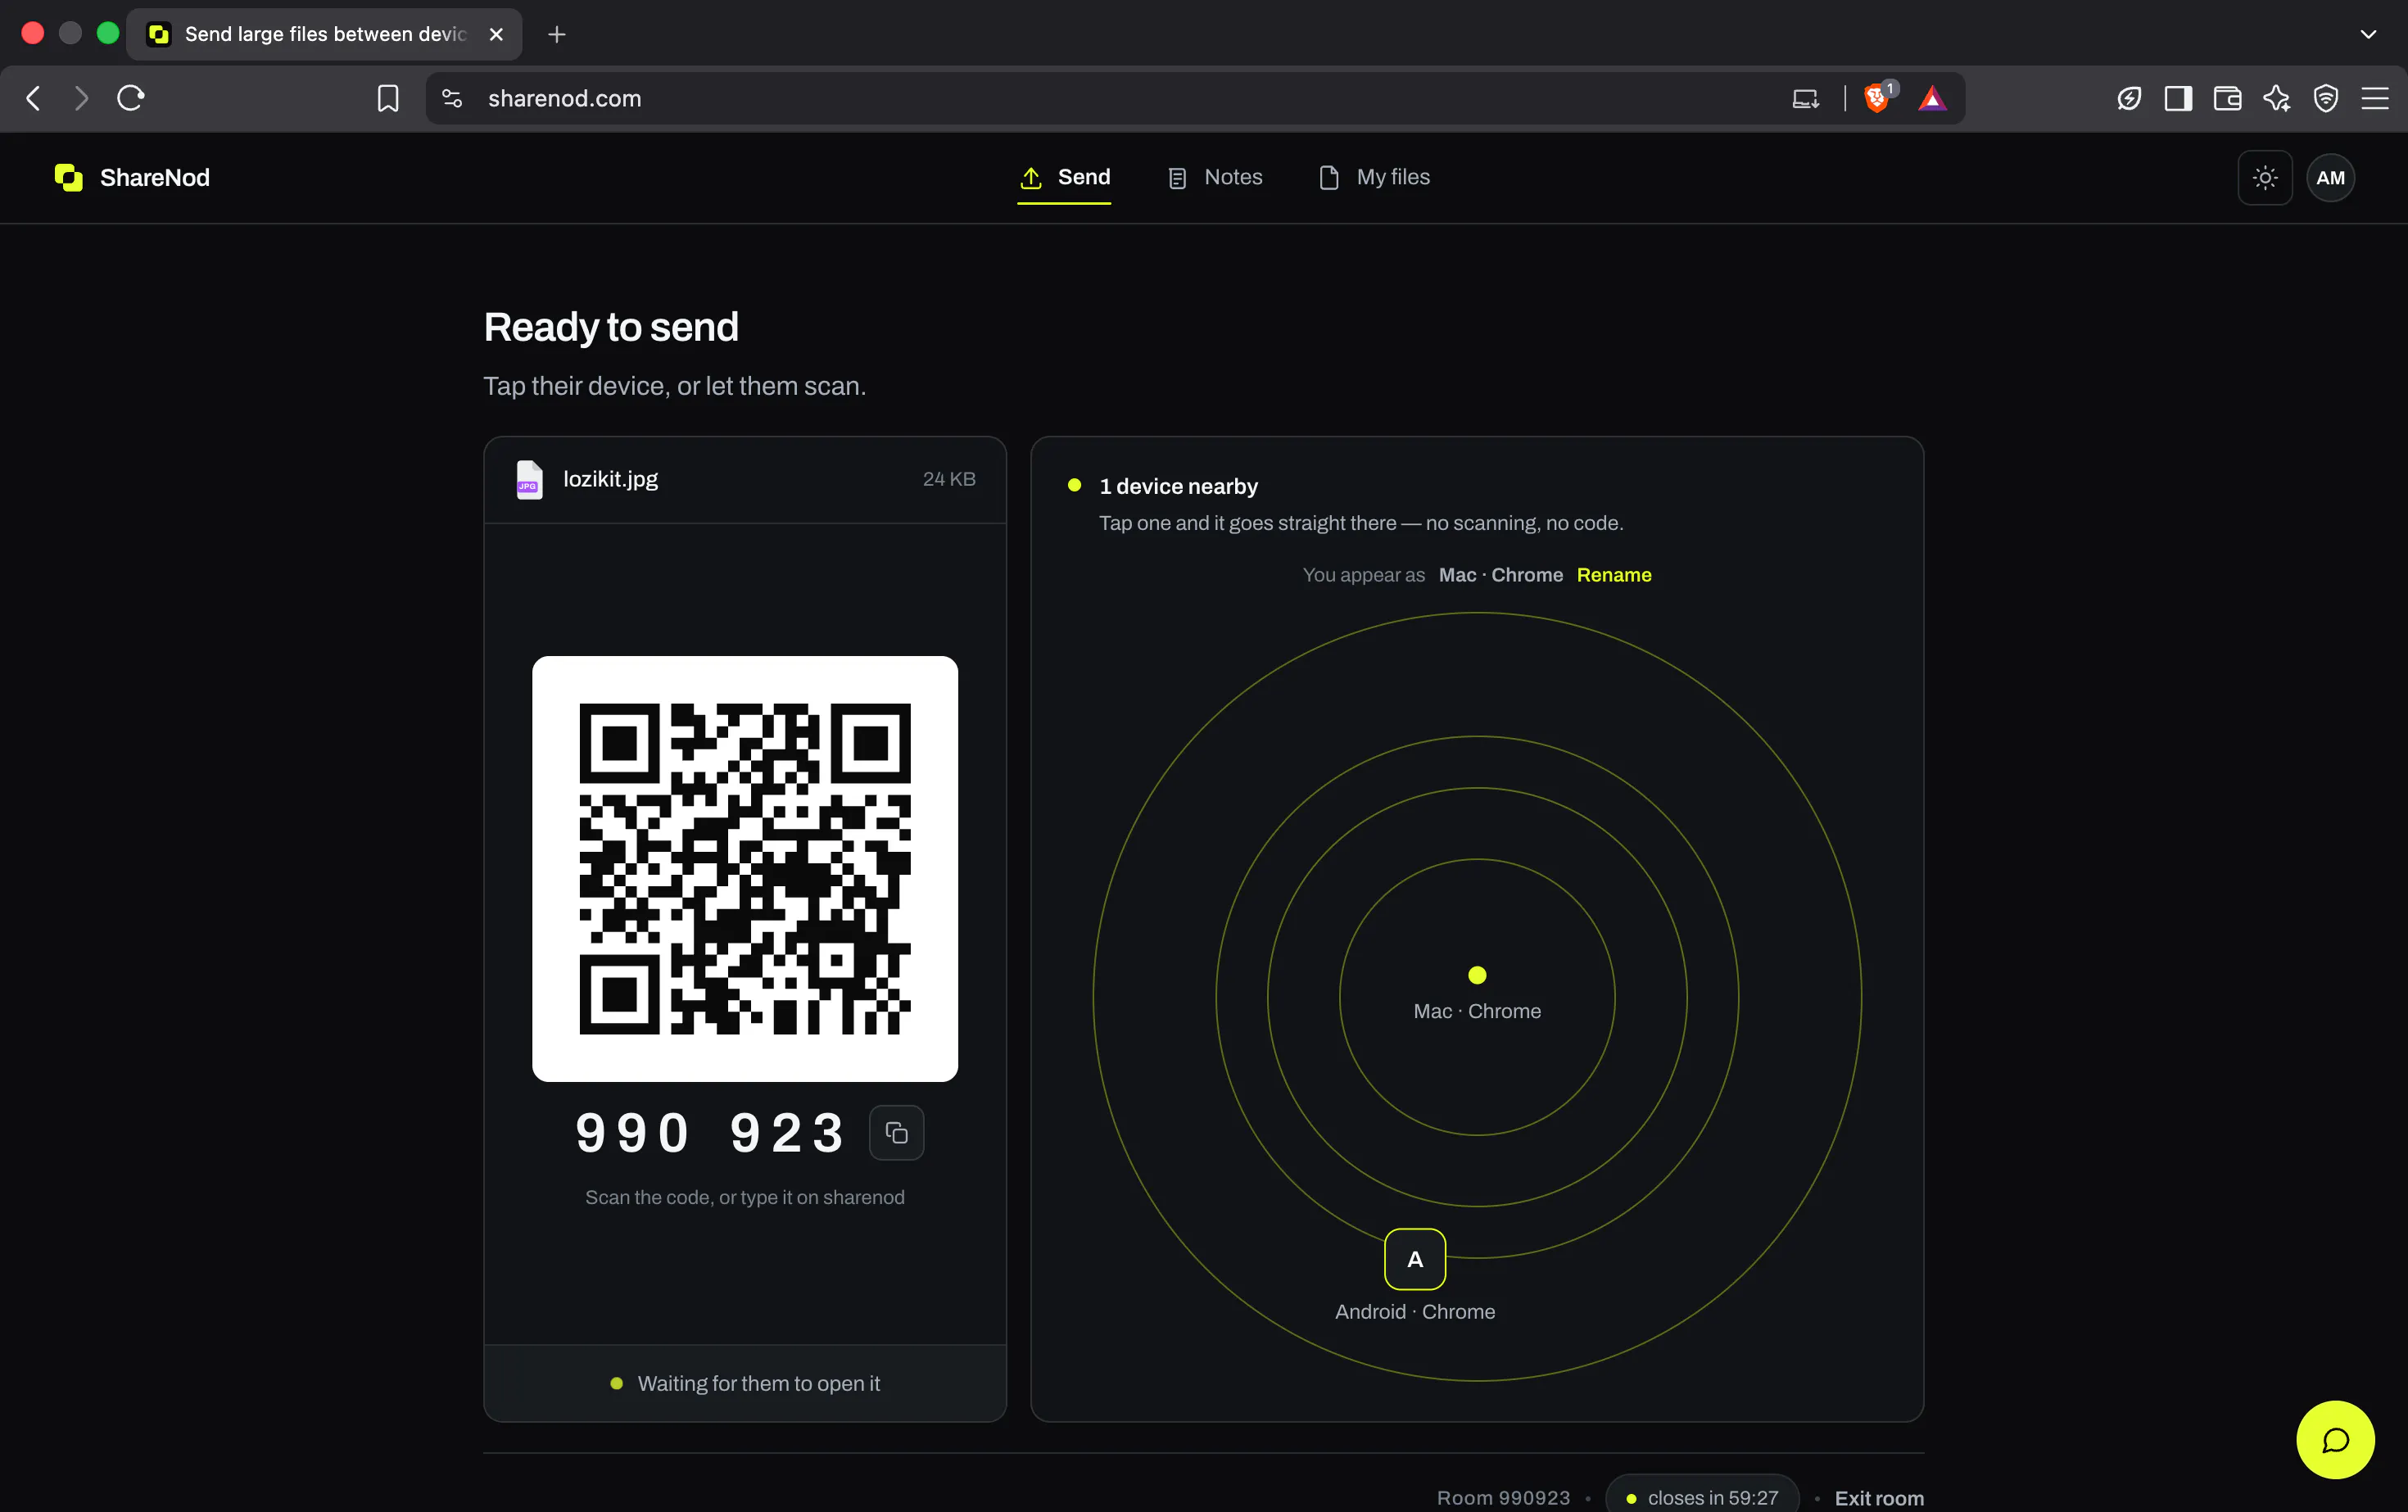Bookmark this page
The width and height of the screenshot is (2408, 1512).
click(388, 98)
